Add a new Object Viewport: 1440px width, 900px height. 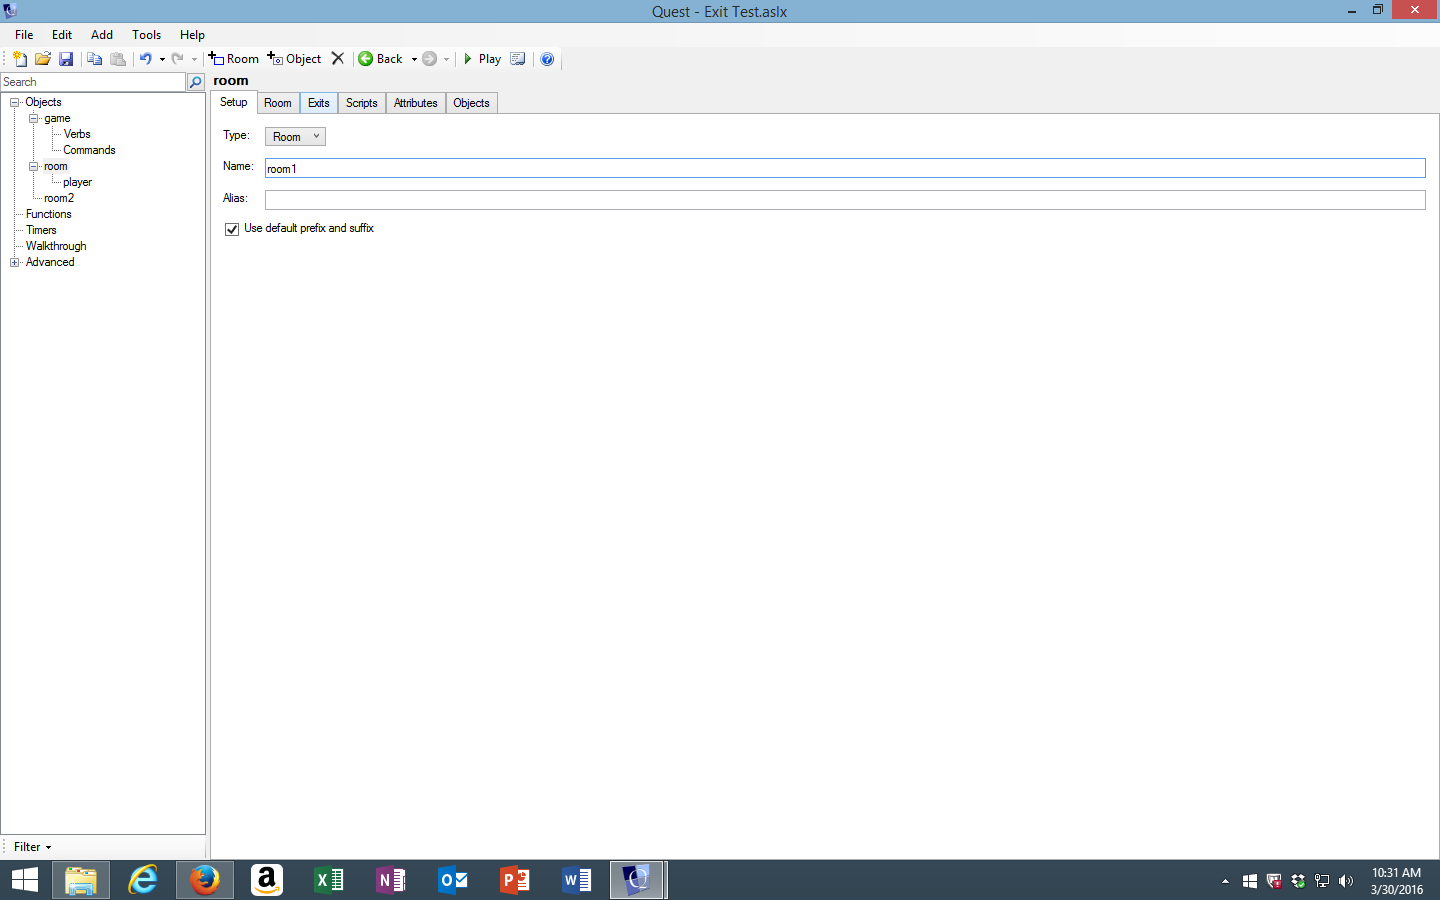294,59
